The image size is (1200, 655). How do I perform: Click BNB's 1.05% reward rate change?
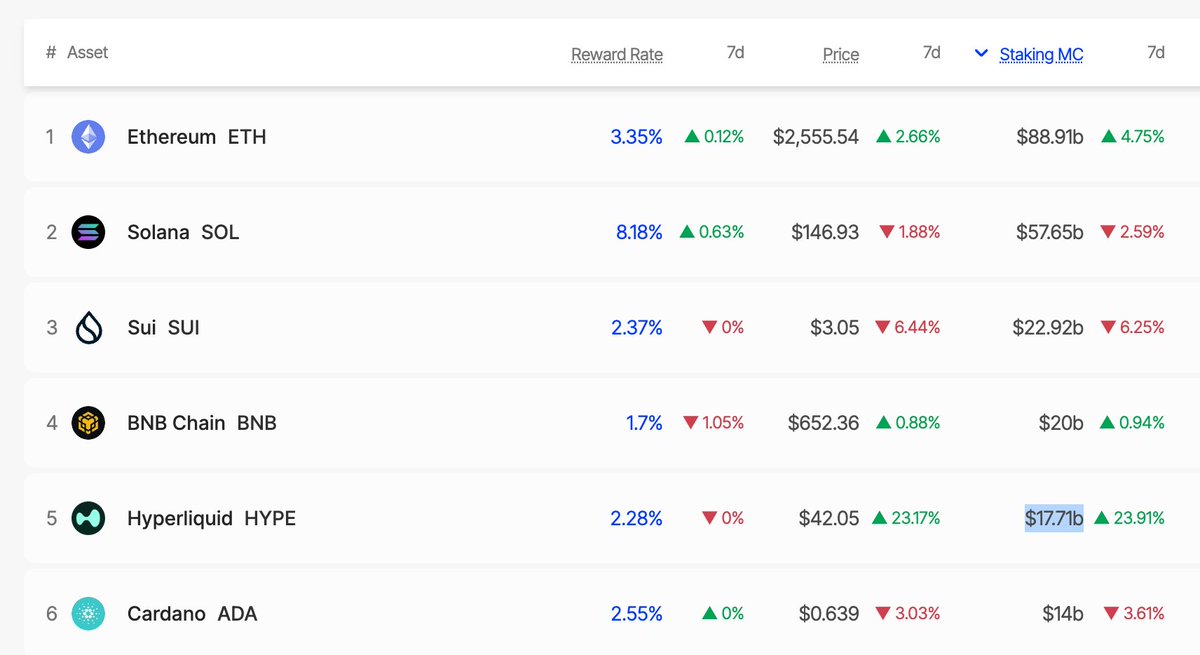click(x=714, y=423)
